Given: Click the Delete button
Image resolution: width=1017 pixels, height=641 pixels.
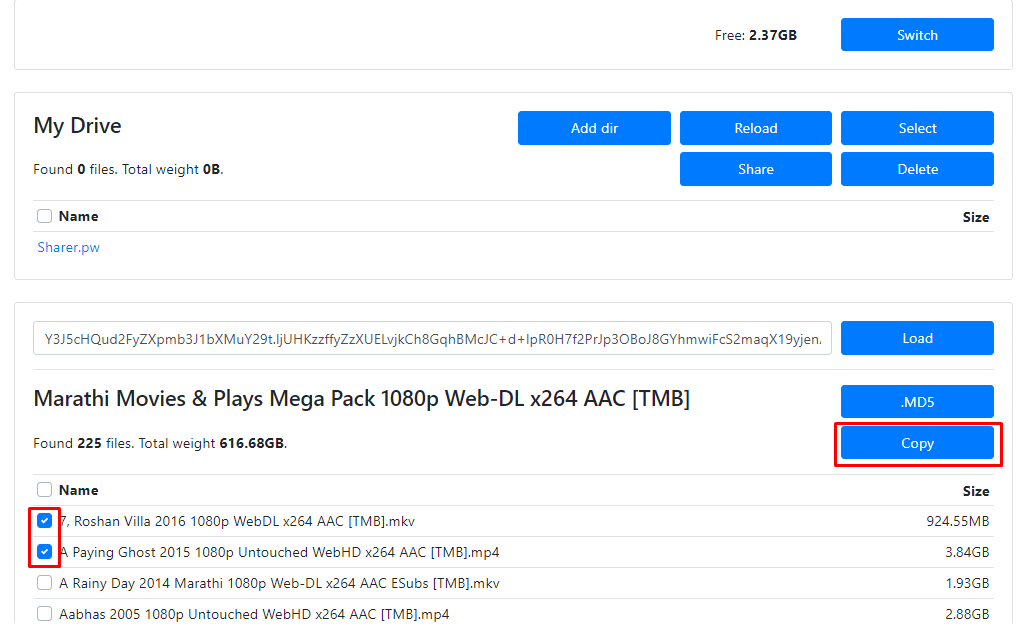Looking at the screenshot, I should coord(916,169).
